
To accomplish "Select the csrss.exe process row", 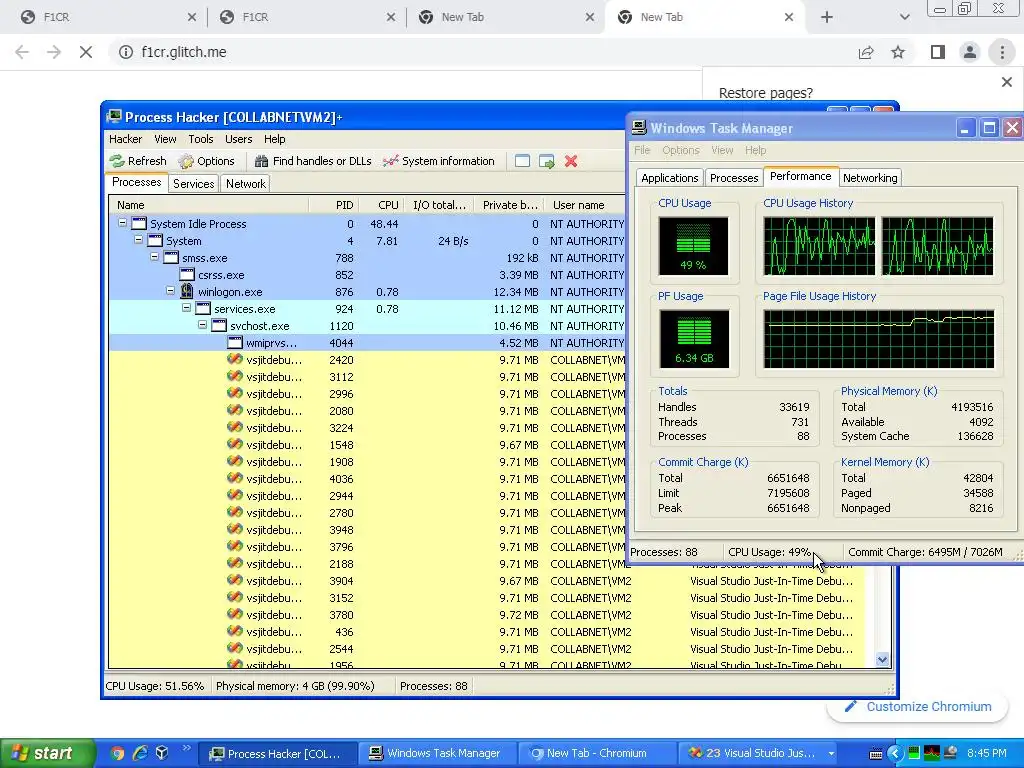I will (x=367, y=275).
